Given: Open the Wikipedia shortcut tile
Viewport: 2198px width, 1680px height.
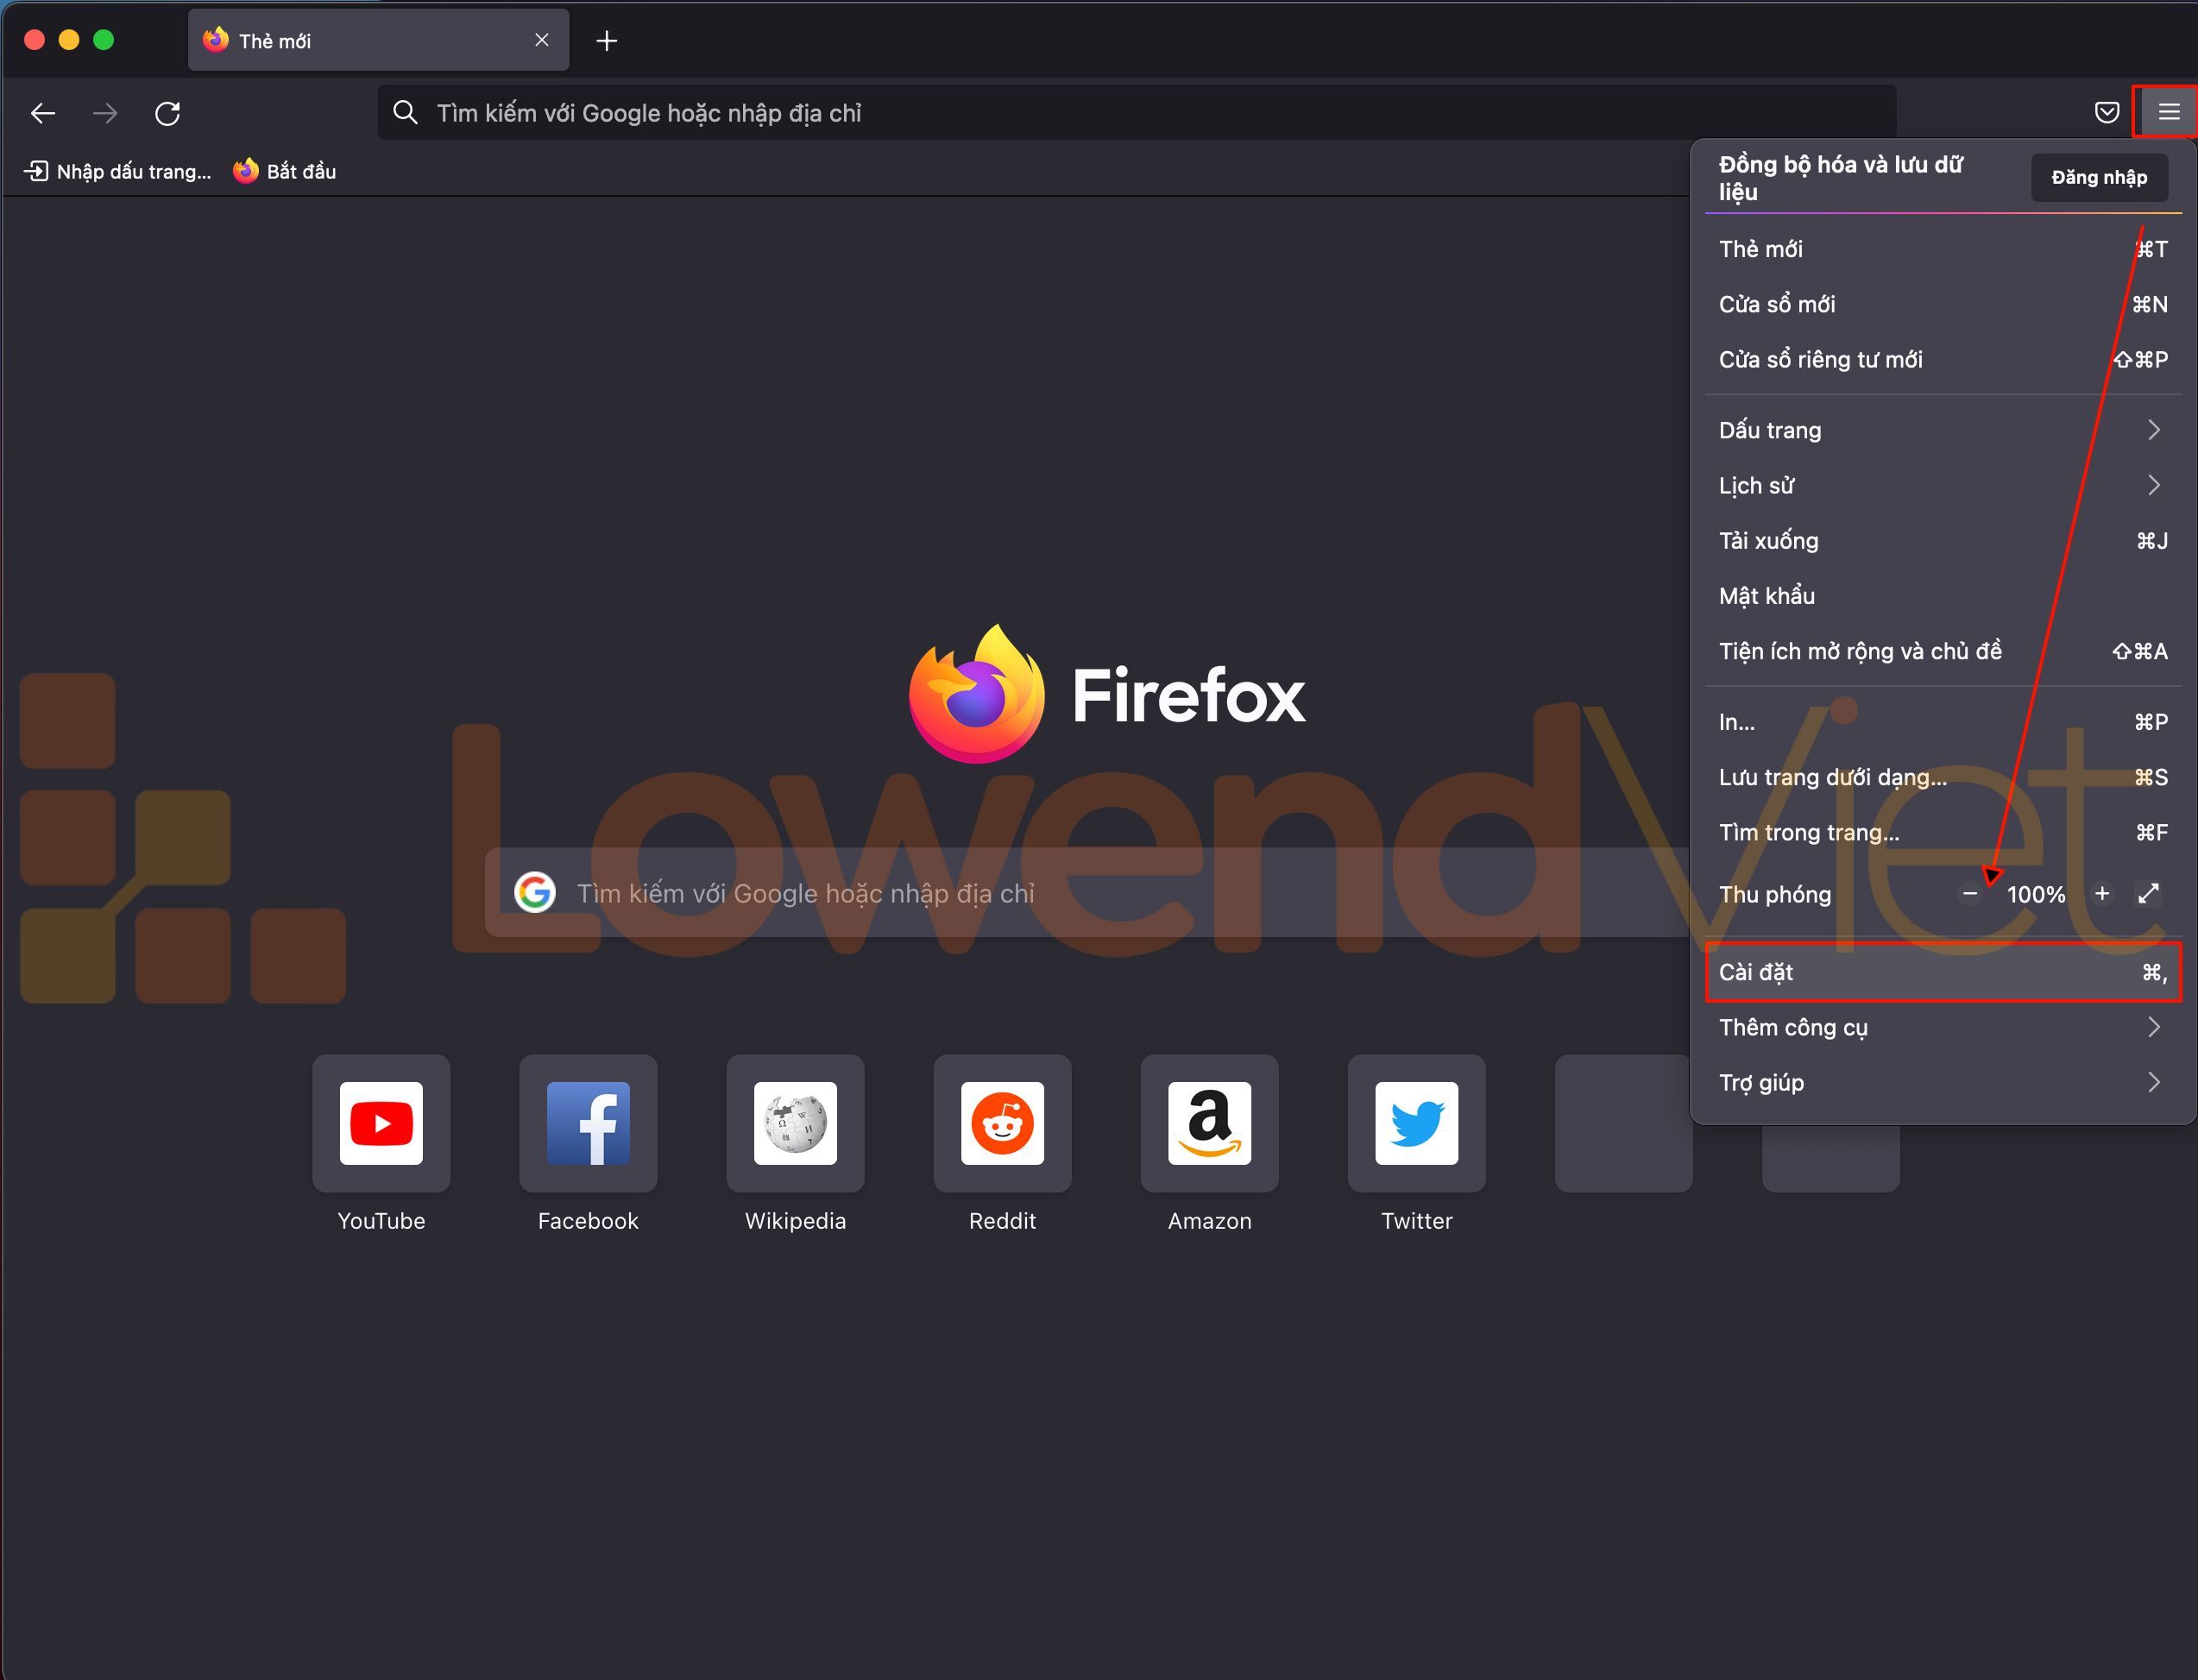Looking at the screenshot, I should (x=795, y=1123).
